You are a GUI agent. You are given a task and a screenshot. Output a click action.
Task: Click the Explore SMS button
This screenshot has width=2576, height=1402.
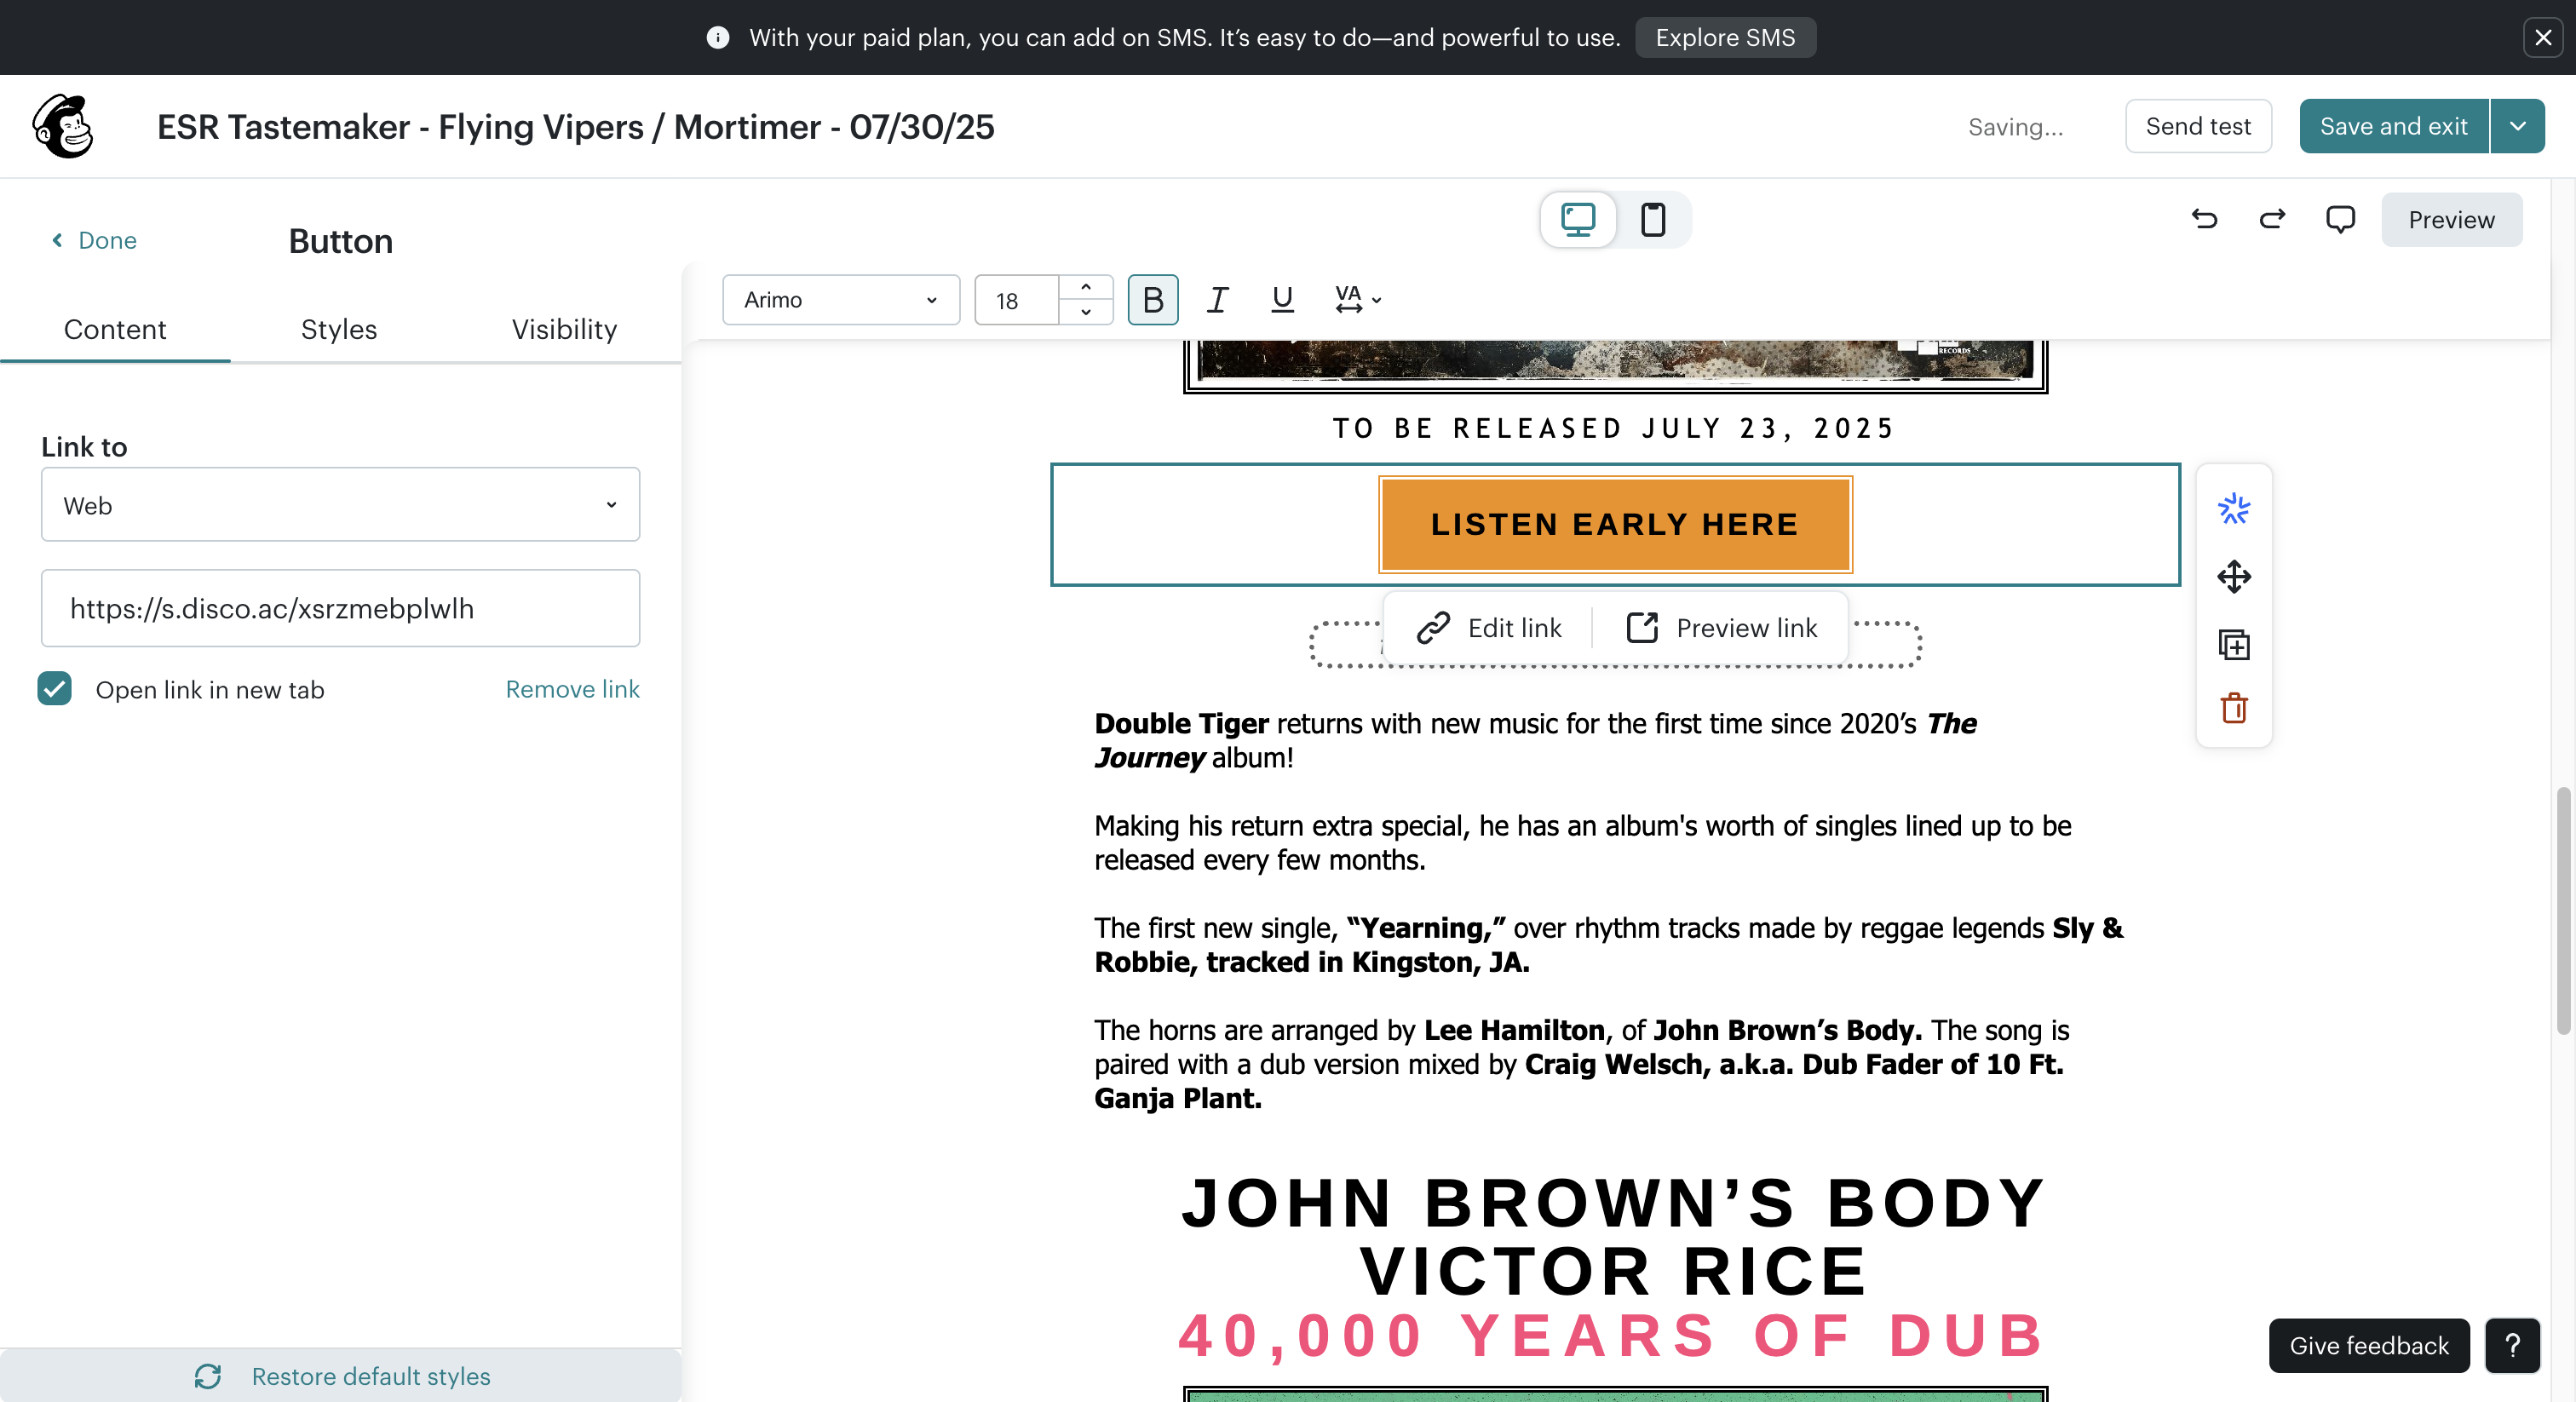1725,38
